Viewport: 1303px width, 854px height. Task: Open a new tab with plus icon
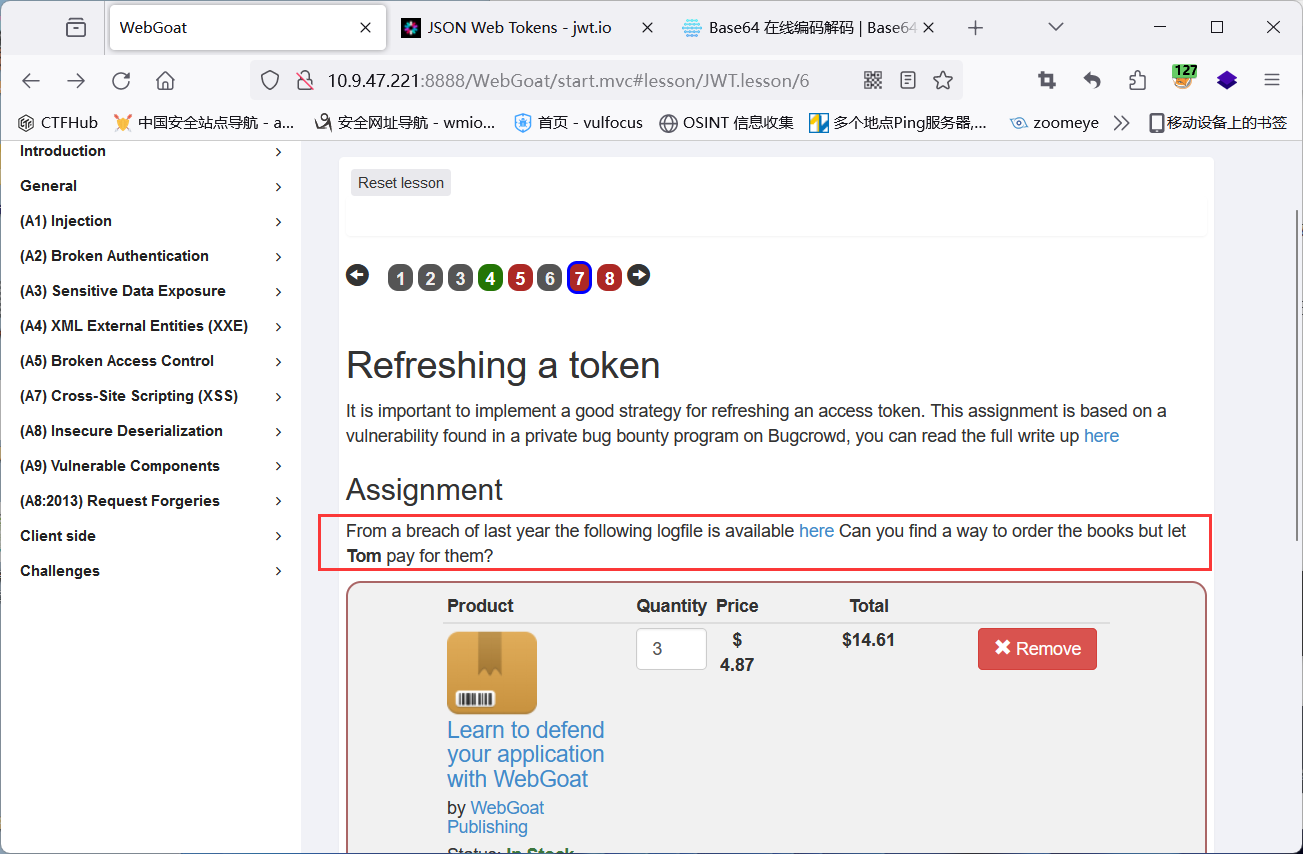(x=976, y=28)
